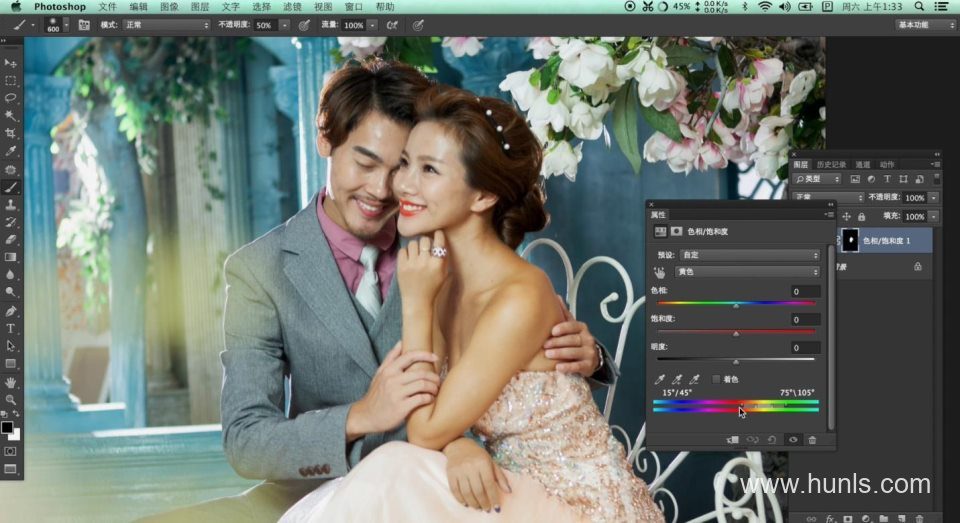The width and height of the screenshot is (960, 523).
Task: Select the Rectangle shape tool
Action: pyautogui.click(x=10, y=364)
